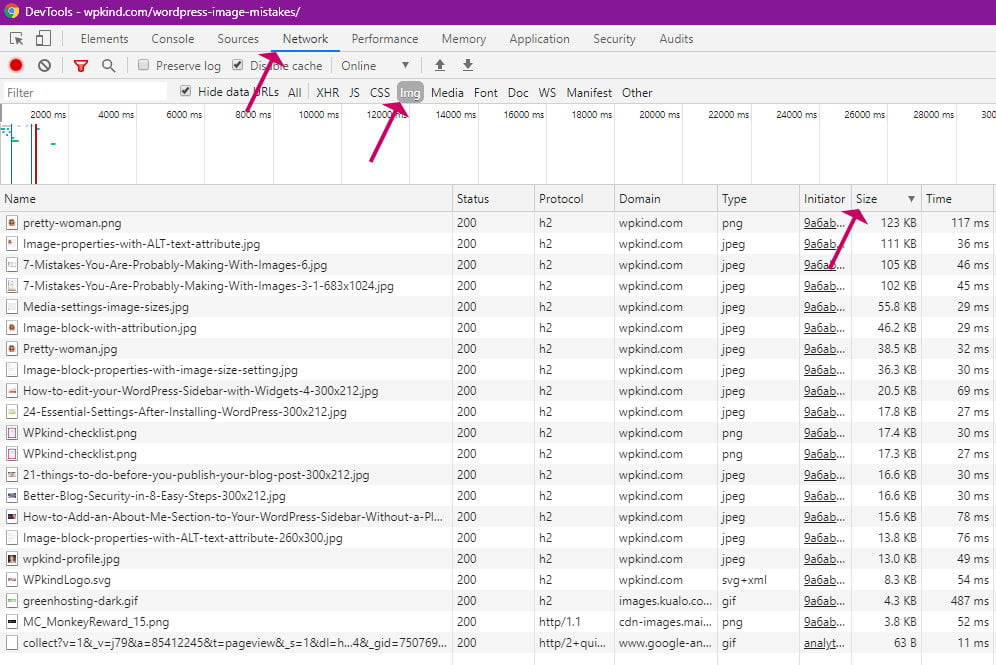Click the Media-settings-image-sizes.jpg file icon

click(11, 307)
